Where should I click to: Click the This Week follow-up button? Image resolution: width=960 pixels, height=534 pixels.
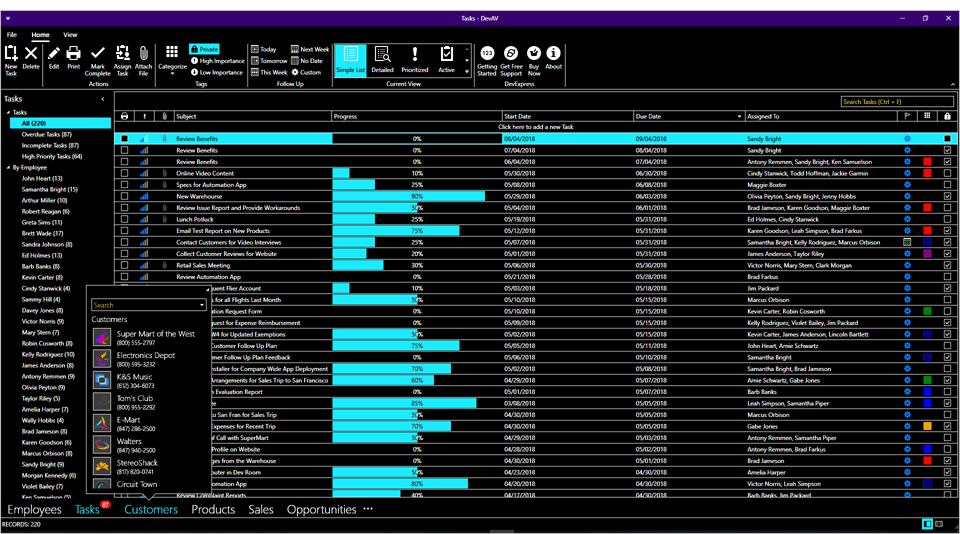[x=268, y=72]
